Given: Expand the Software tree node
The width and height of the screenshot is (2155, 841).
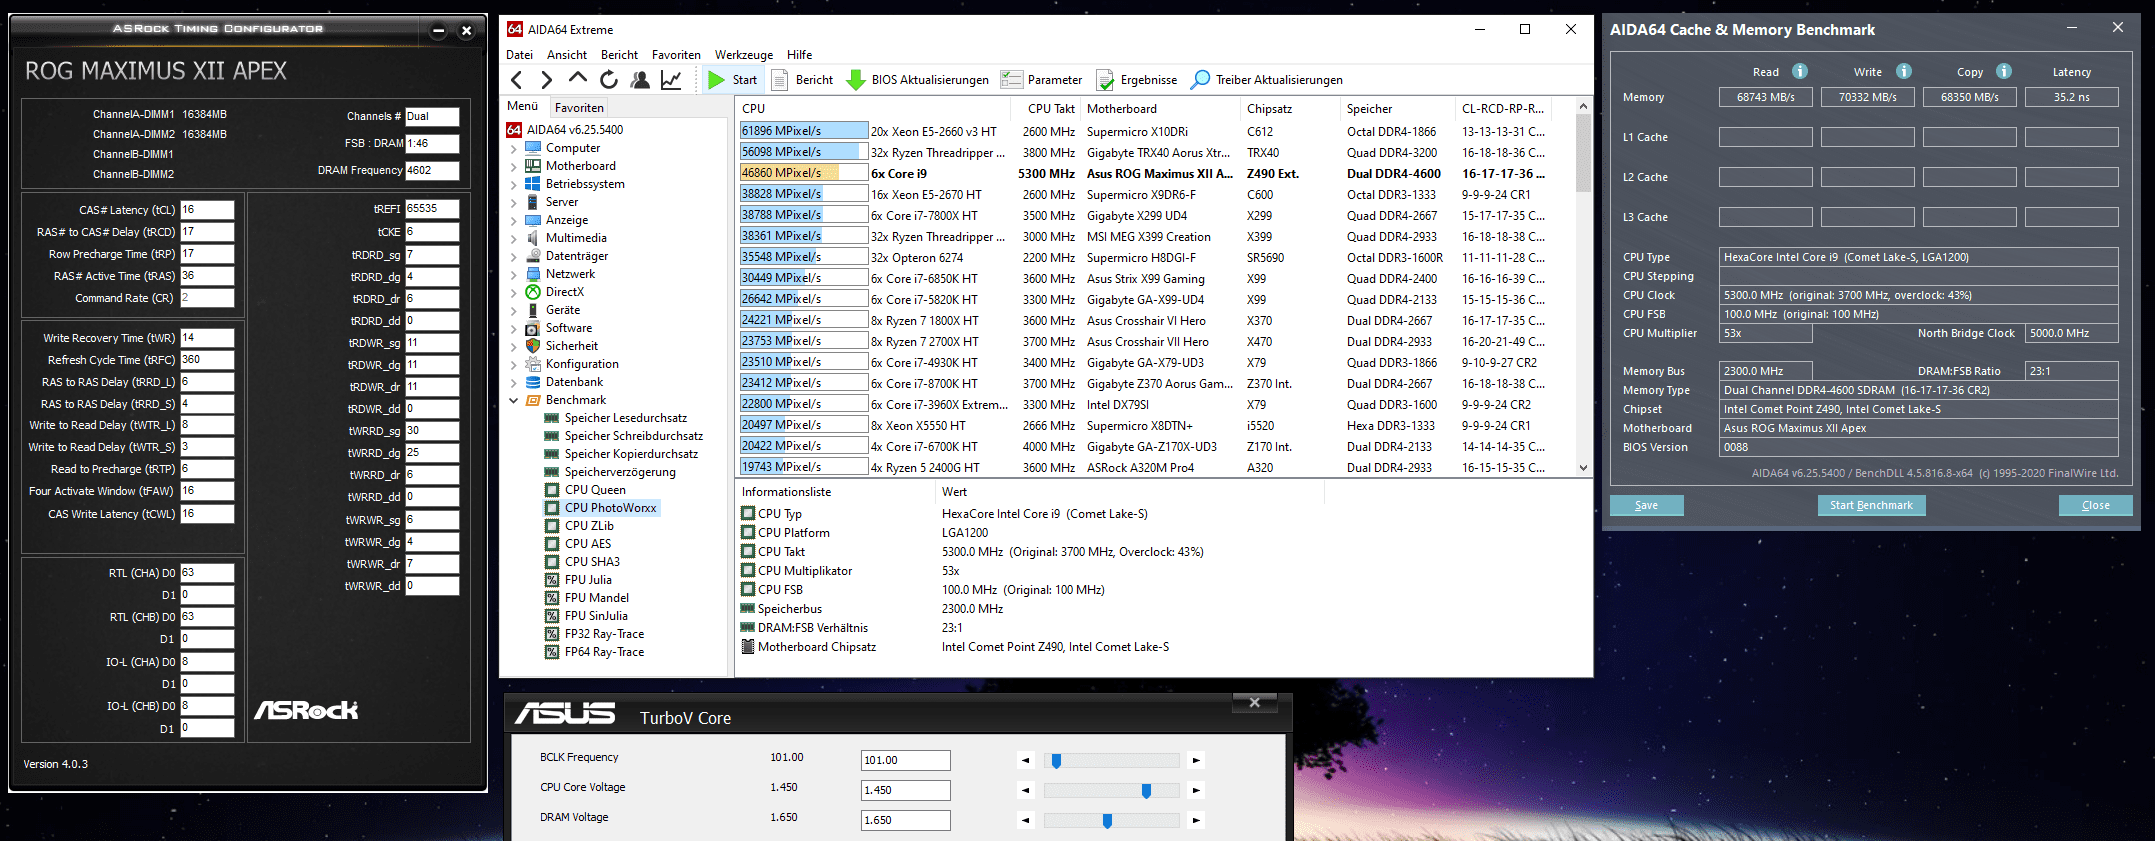Looking at the screenshot, I should tap(514, 328).
